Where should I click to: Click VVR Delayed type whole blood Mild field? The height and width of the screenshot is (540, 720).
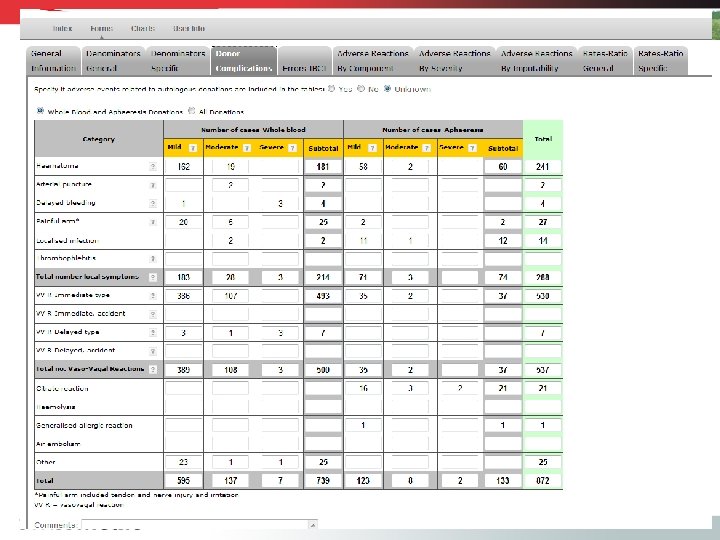pyautogui.click(x=184, y=332)
